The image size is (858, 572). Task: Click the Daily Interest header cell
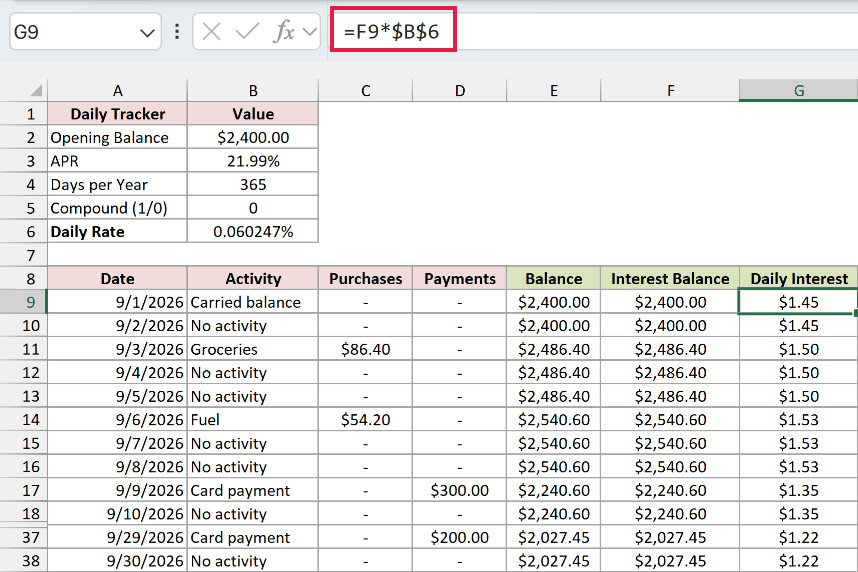798,279
